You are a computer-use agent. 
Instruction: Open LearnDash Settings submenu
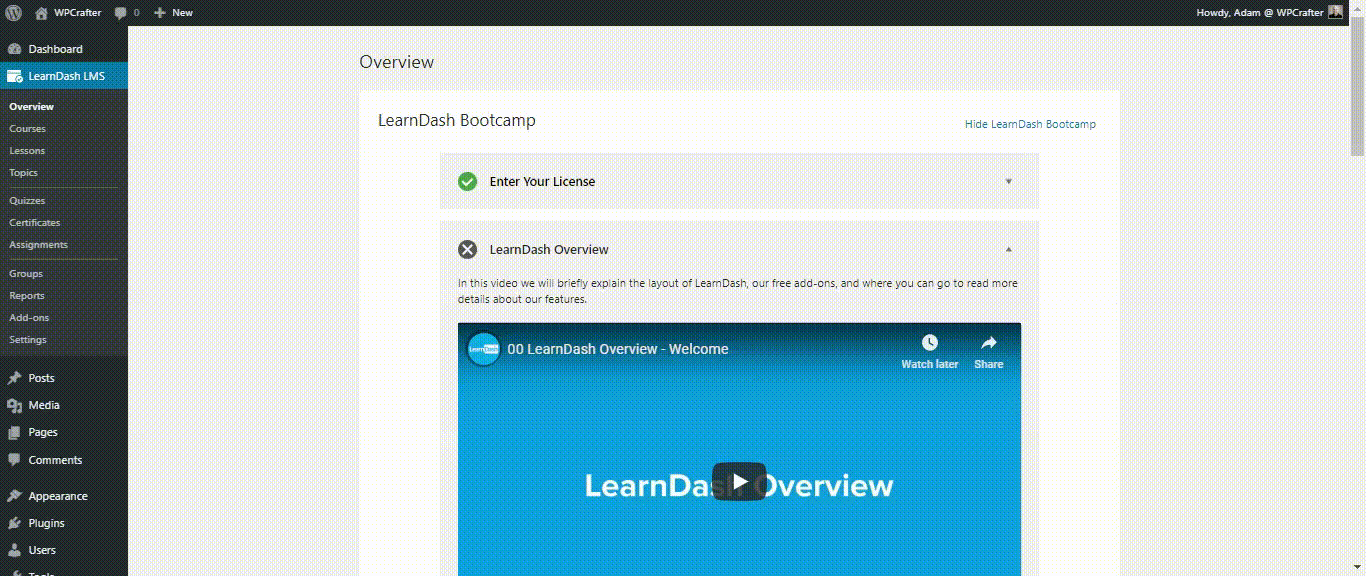pyautogui.click(x=28, y=340)
